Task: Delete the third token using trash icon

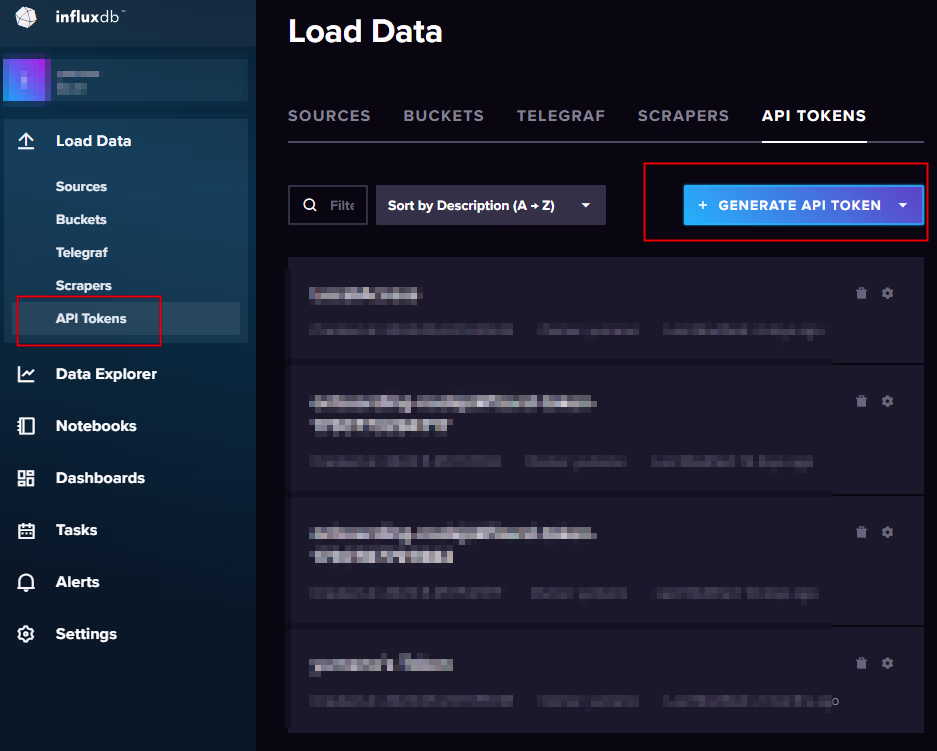Action: [x=861, y=532]
